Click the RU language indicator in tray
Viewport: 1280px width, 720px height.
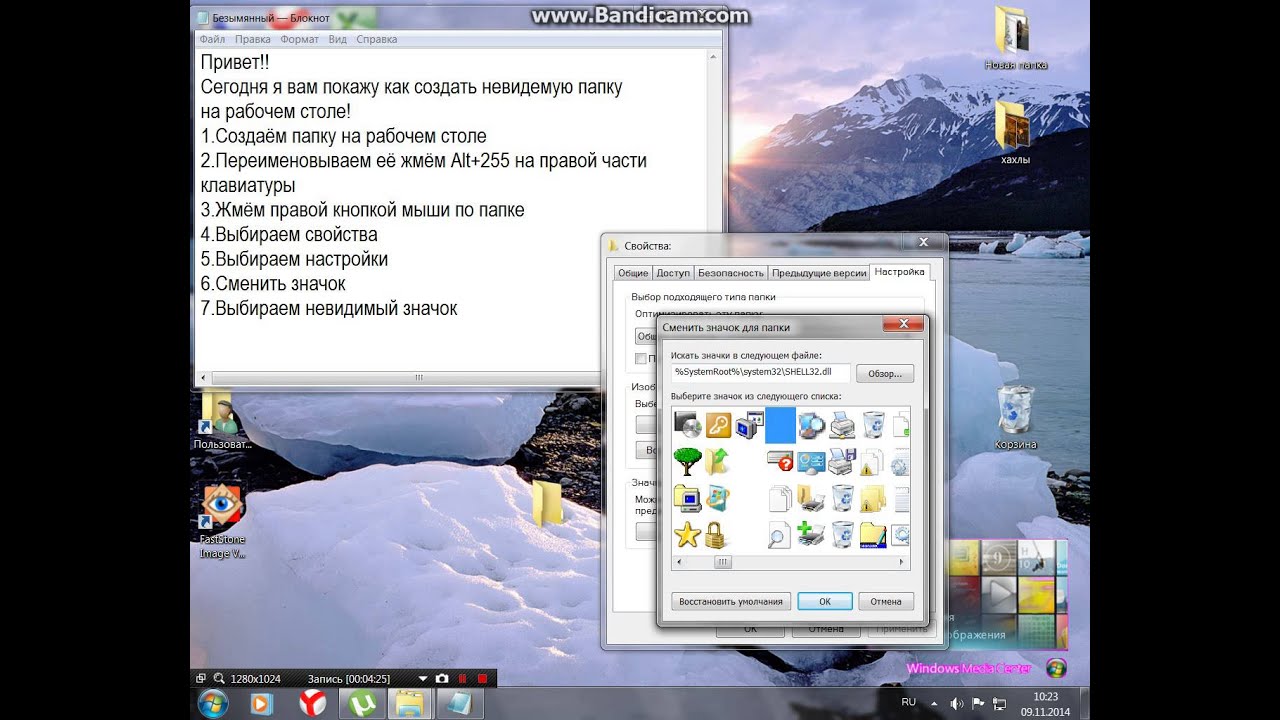pos(908,703)
